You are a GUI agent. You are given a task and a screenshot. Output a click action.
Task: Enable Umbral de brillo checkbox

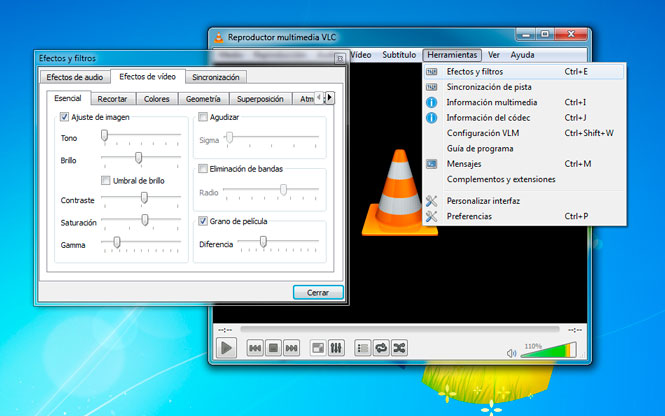coord(106,180)
